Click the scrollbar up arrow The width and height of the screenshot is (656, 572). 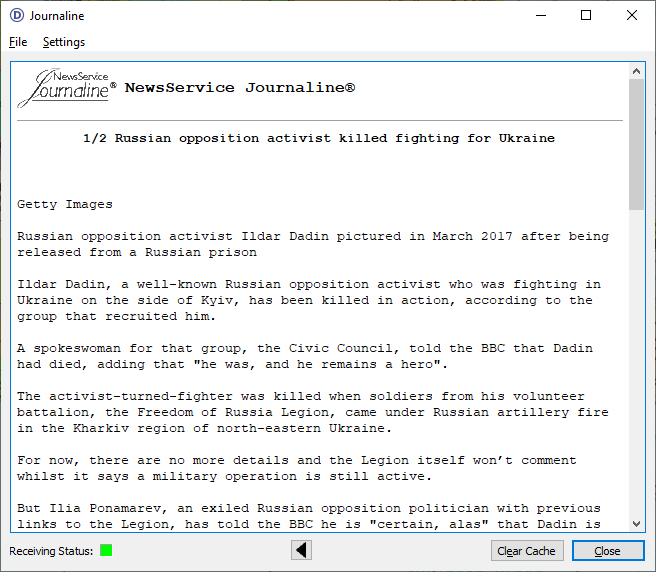pyautogui.click(x=636, y=71)
